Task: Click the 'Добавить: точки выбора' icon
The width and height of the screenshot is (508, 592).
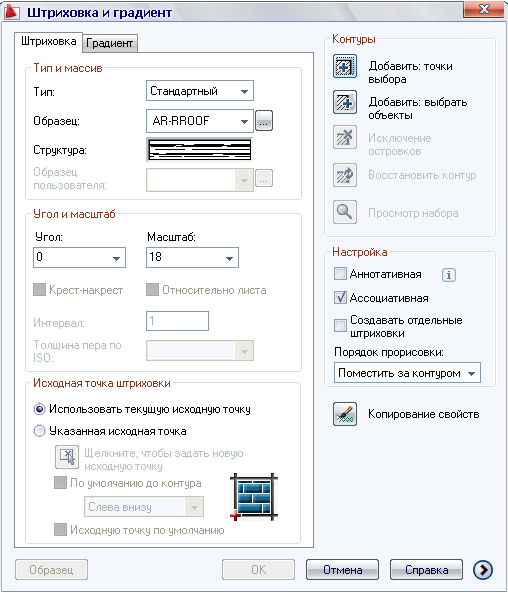Action: click(x=345, y=66)
